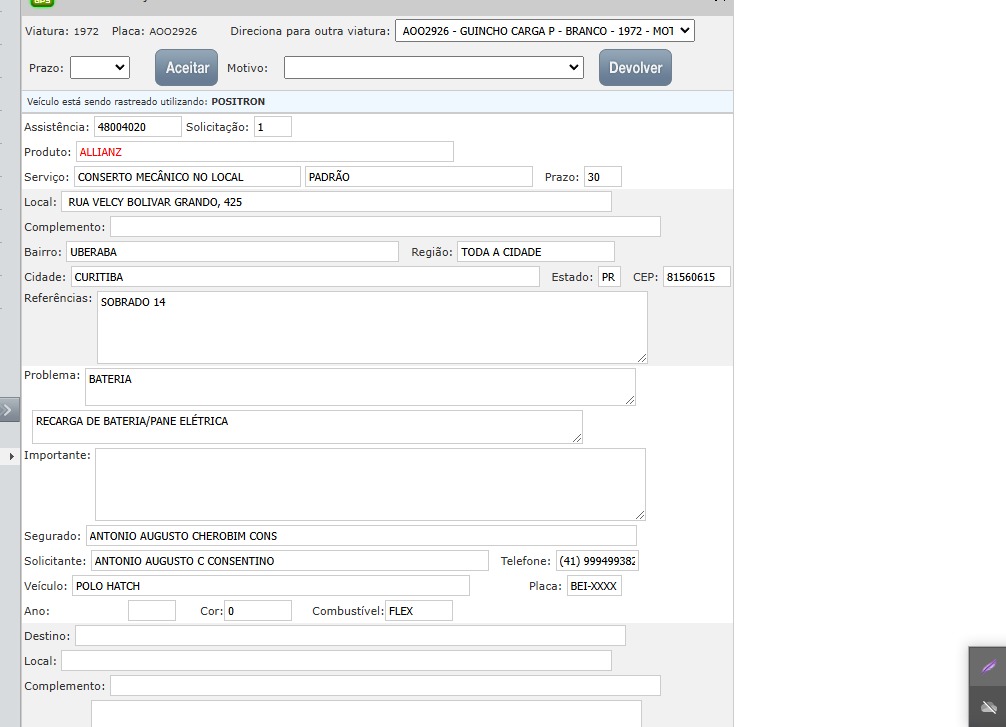Click the Produto field showing ALLIANZ

[265, 152]
